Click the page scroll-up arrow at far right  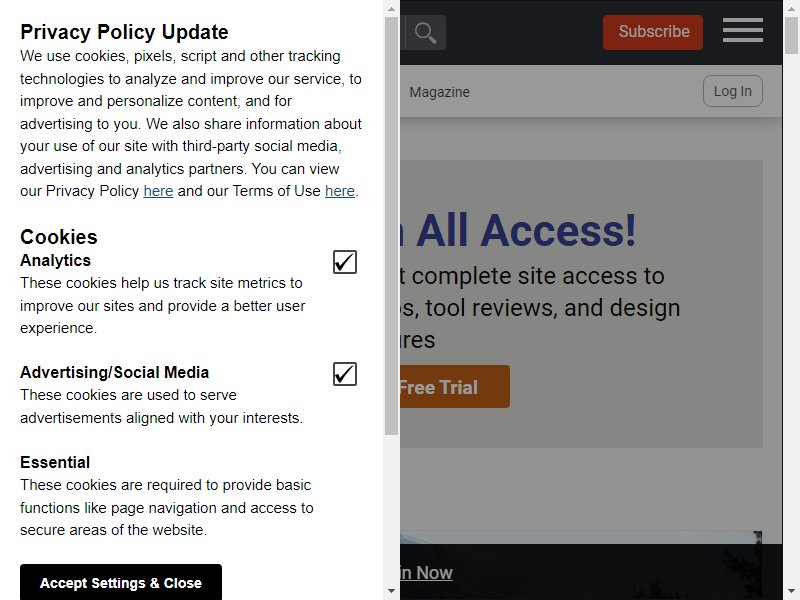[x=791, y=9]
